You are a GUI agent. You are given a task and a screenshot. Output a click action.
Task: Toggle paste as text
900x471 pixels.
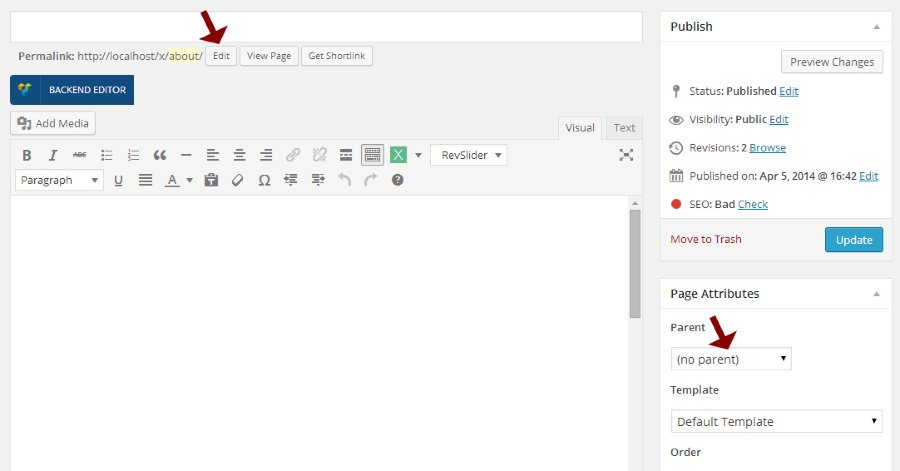(x=211, y=180)
